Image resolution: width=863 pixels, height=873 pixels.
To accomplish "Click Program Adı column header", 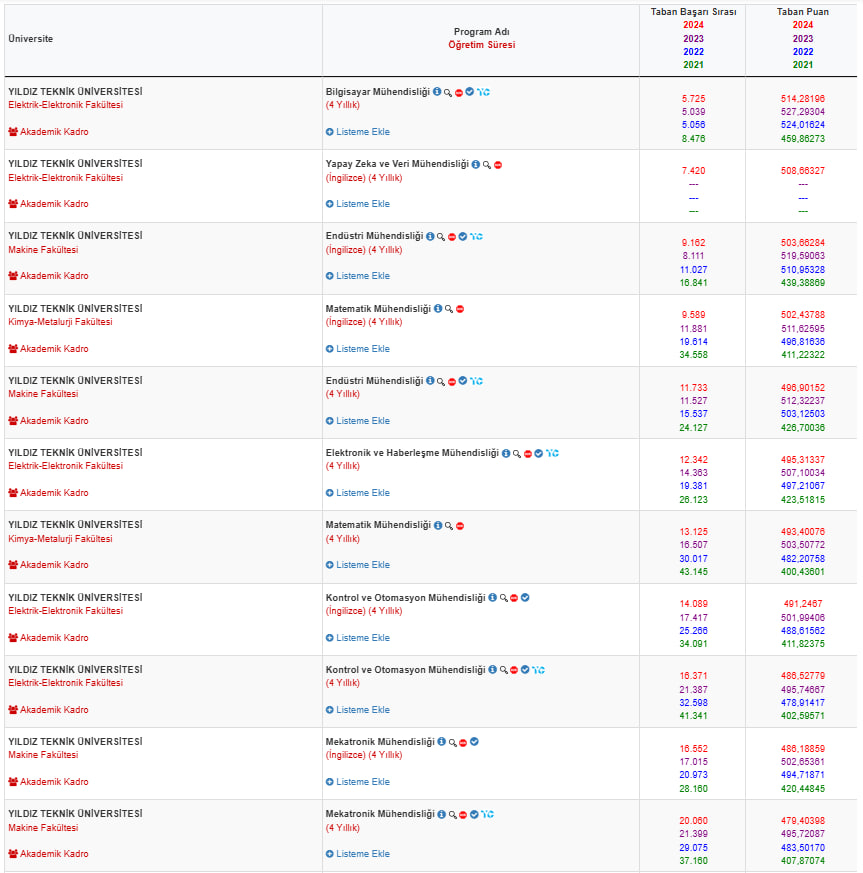I will (482, 32).
